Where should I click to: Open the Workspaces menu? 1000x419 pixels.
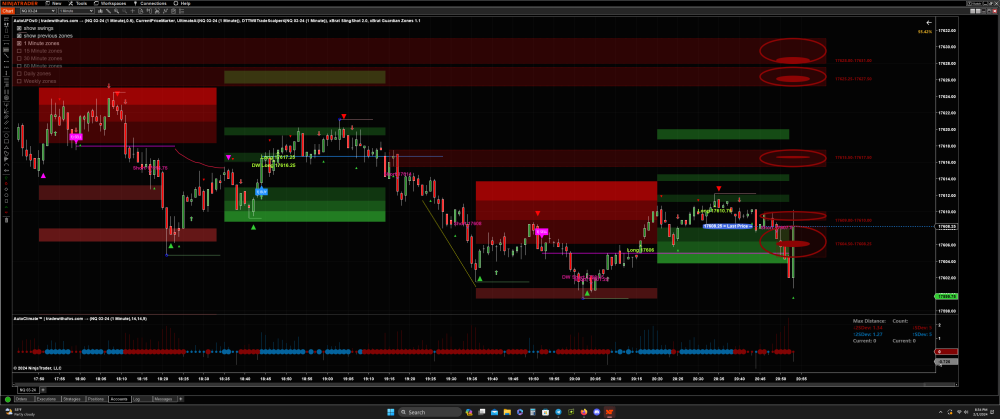[110, 3]
